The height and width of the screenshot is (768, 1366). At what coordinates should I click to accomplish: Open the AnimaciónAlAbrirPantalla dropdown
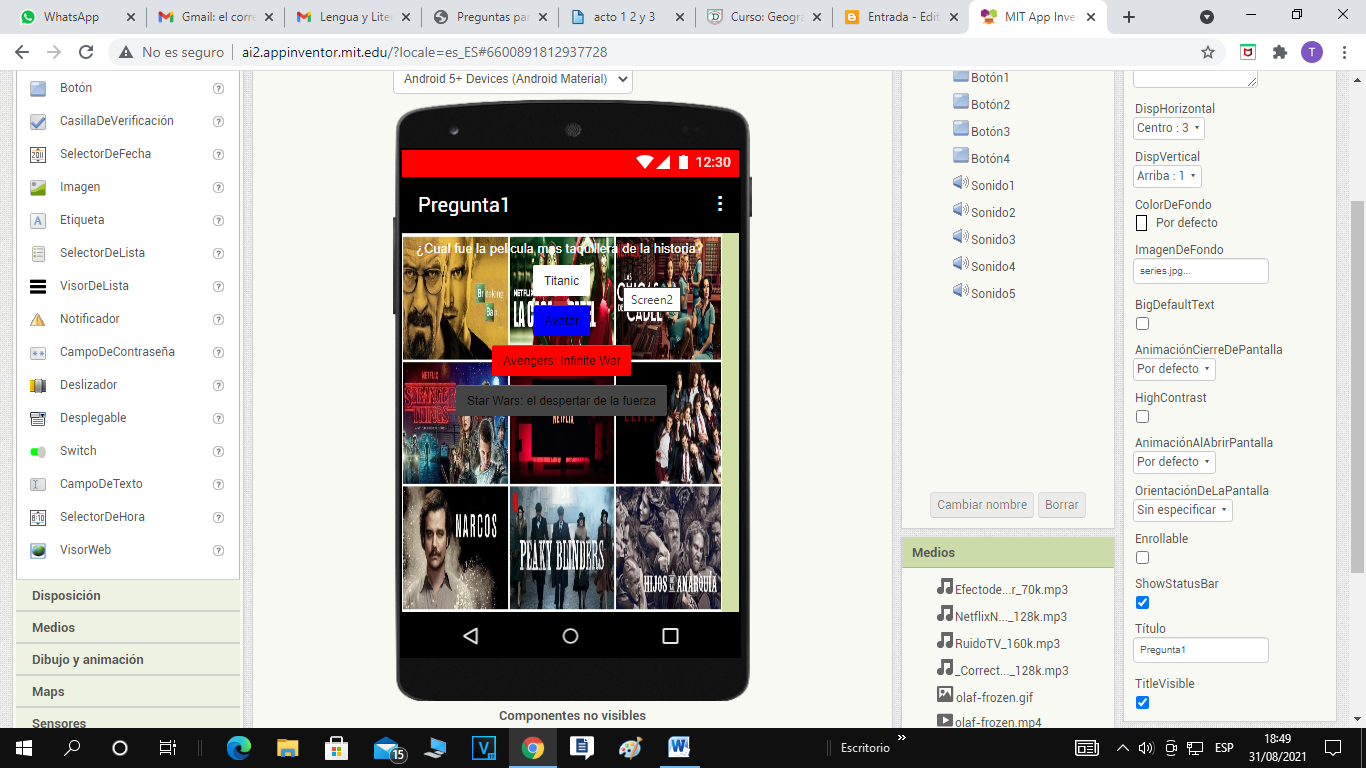click(x=1175, y=462)
